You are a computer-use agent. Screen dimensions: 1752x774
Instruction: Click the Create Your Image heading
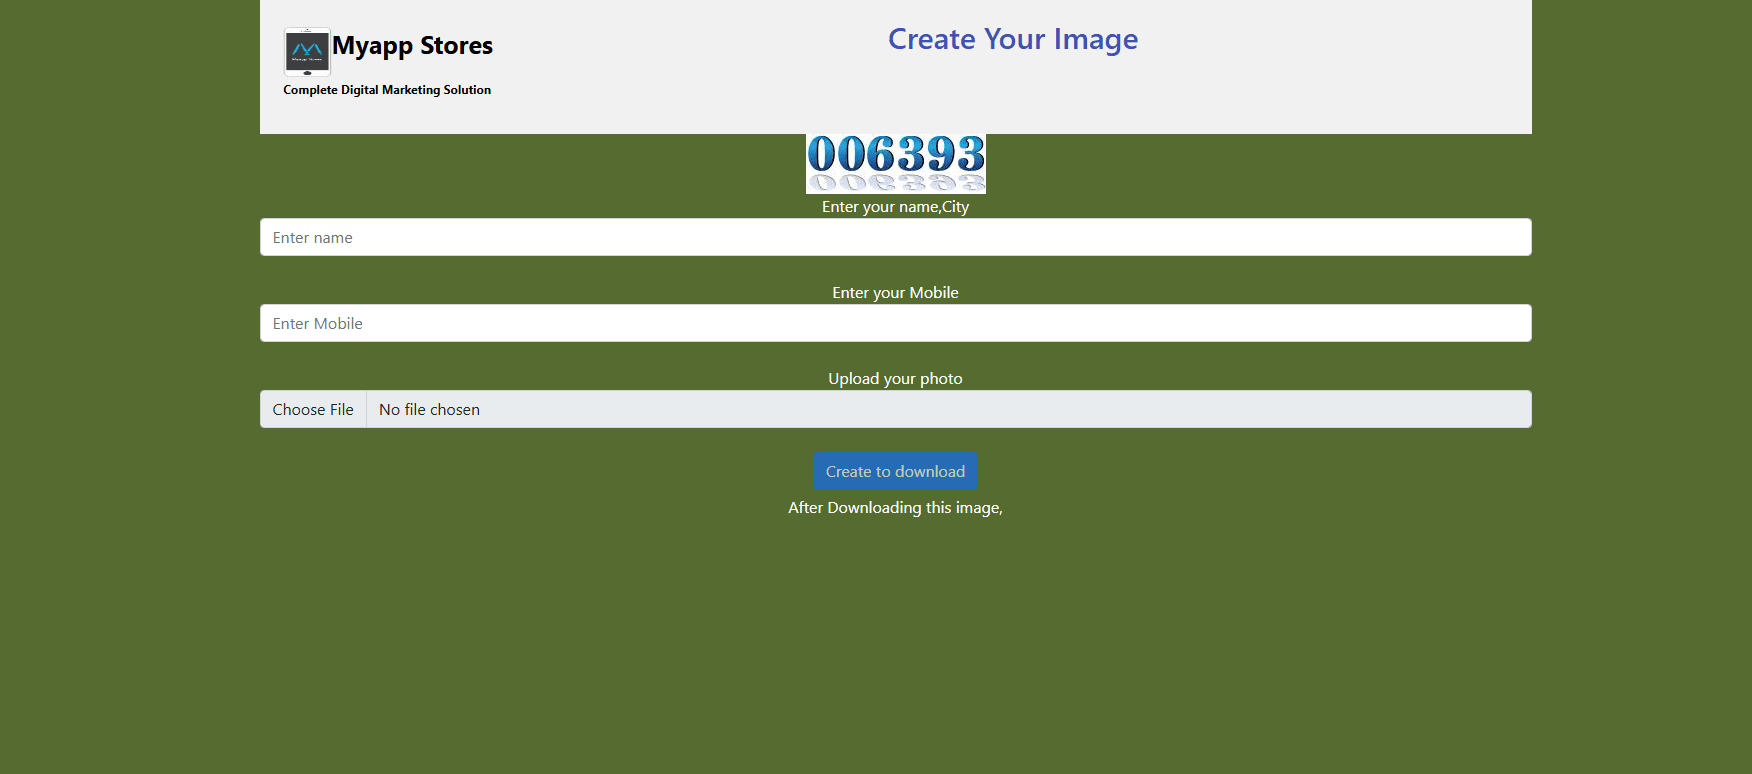coord(1012,39)
